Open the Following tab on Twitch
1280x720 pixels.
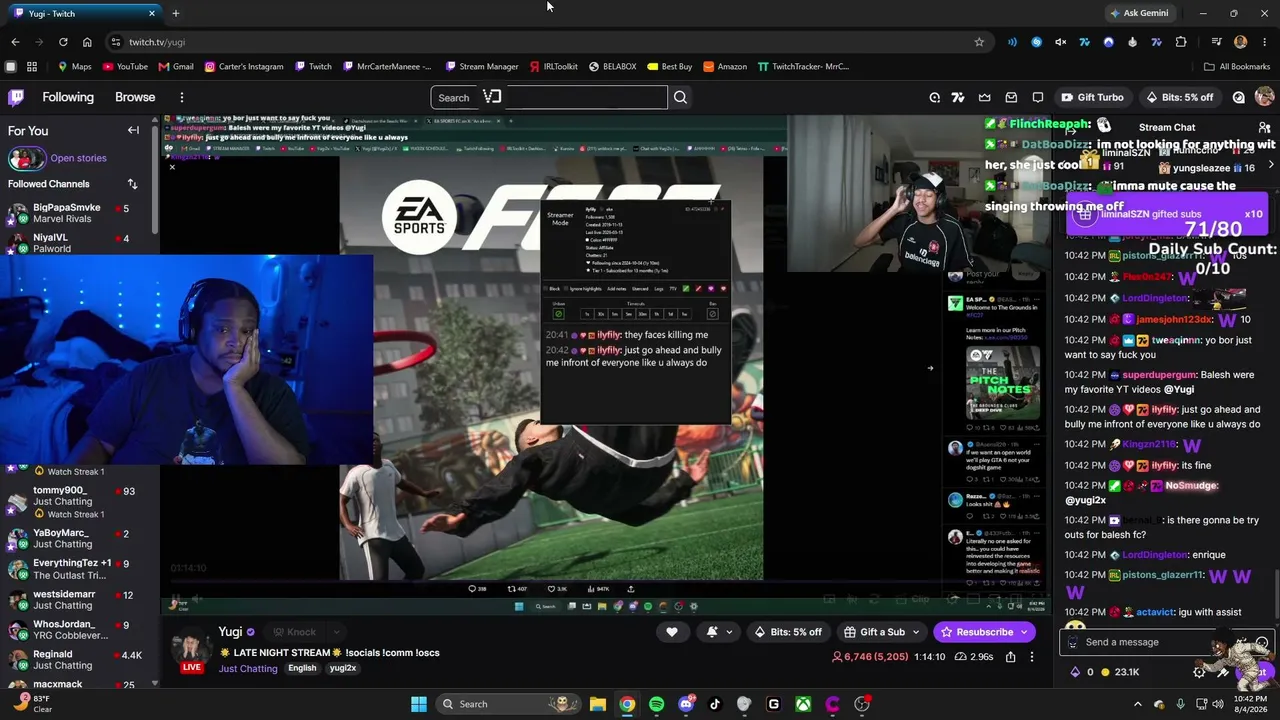click(68, 97)
